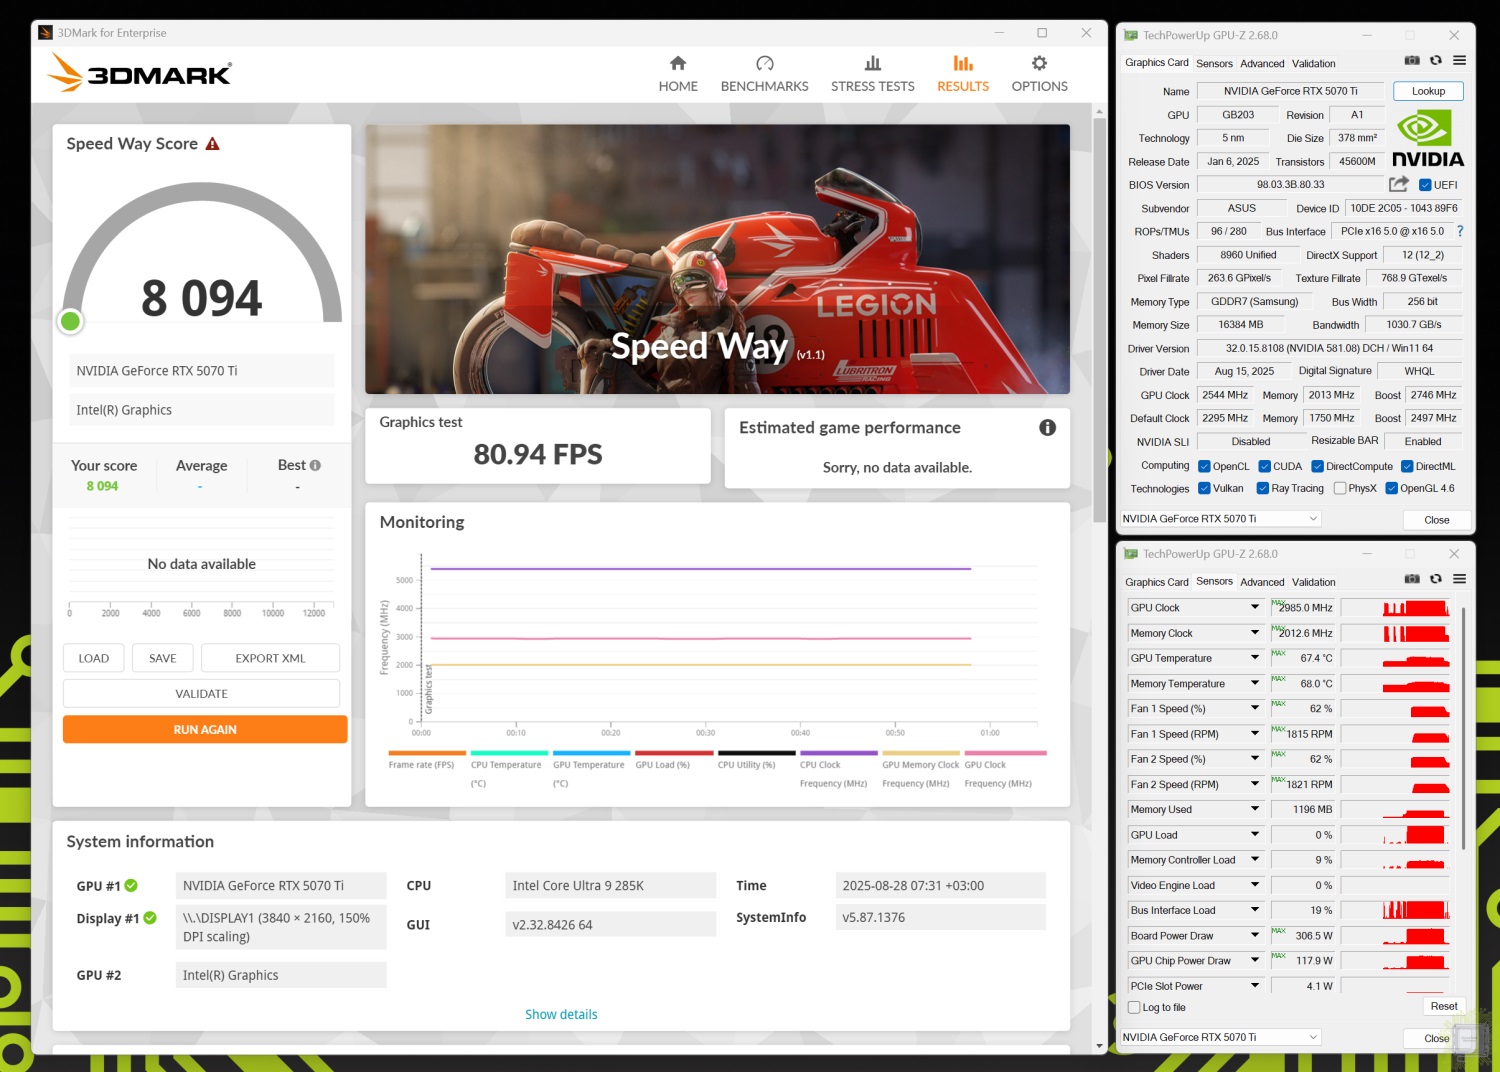Viewport: 1500px width, 1072px height.
Task: Expand the GPU Temperature sensor dropdown
Action: click(x=1255, y=658)
